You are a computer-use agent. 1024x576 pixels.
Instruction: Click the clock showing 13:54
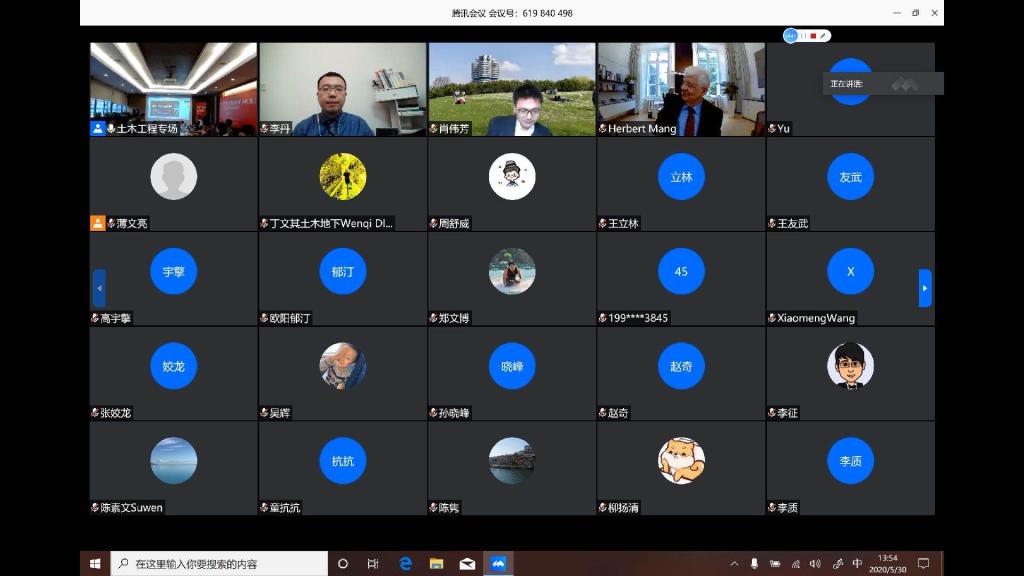coord(887,564)
